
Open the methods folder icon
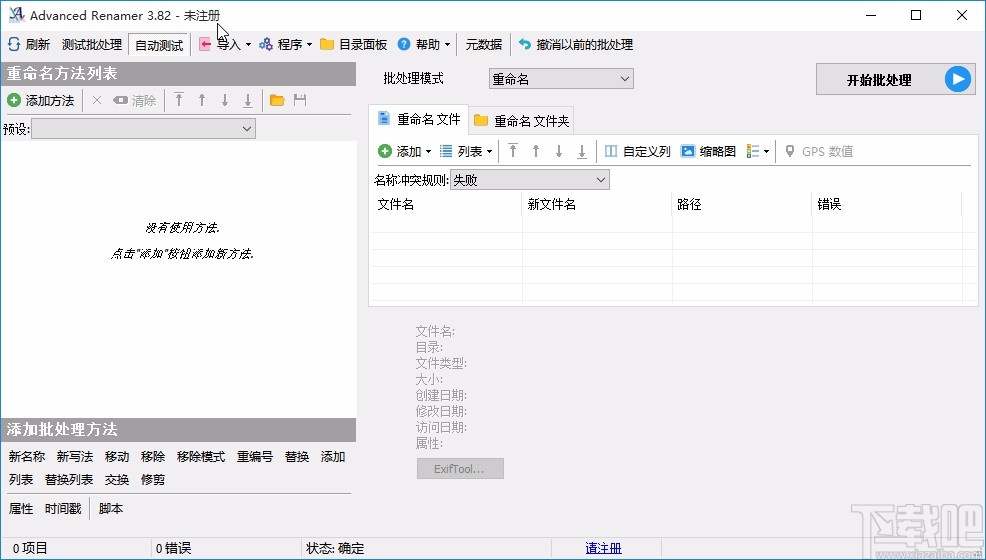coord(277,100)
